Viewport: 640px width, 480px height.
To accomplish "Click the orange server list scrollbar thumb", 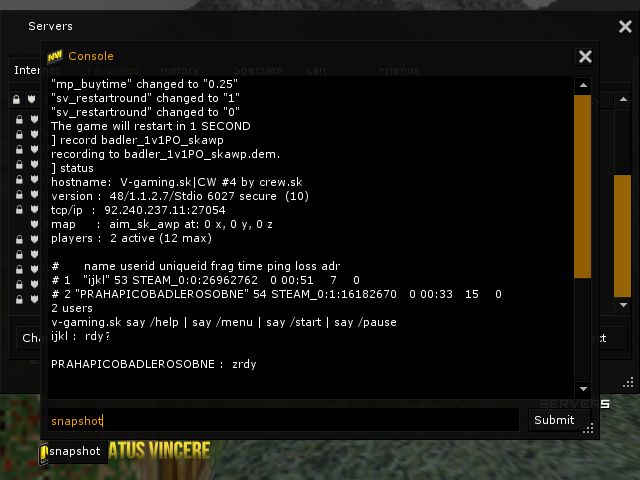I will point(622,236).
